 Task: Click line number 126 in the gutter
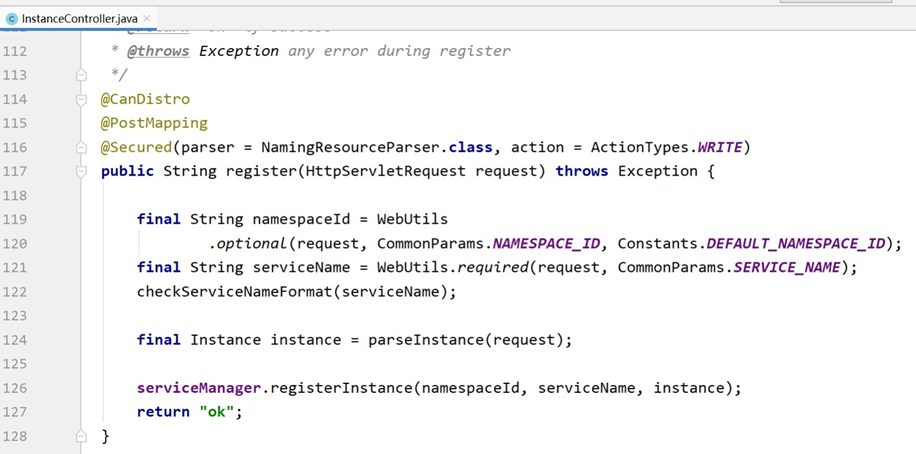[x=15, y=388]
